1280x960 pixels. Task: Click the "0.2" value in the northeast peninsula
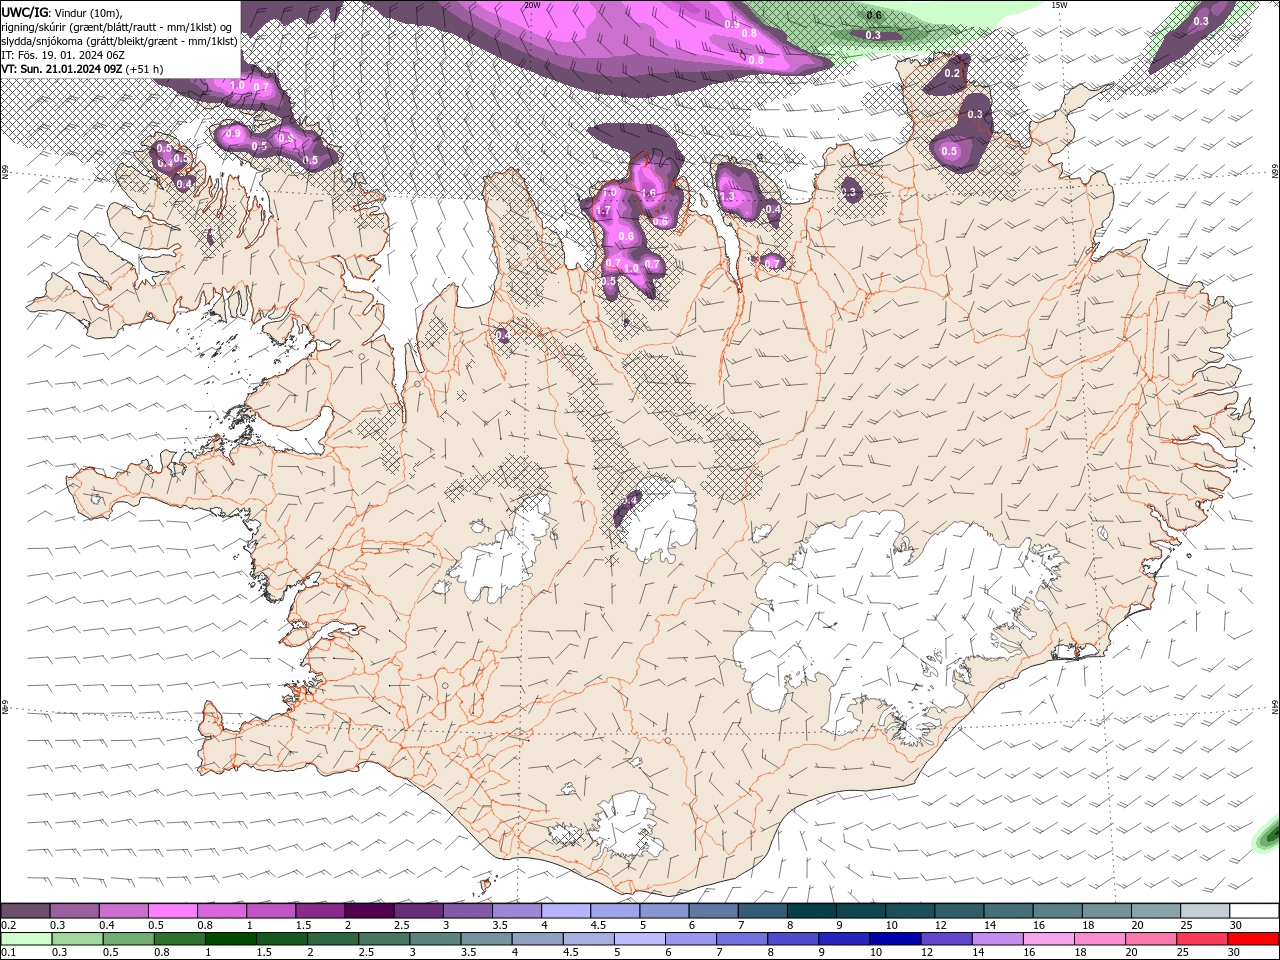pyautogui.click(x=952, y=73)
